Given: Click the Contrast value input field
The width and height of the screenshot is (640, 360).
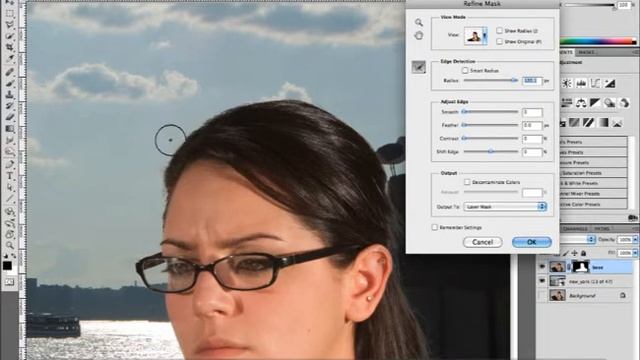Looking at the screenshot, I should coord(532,139).
